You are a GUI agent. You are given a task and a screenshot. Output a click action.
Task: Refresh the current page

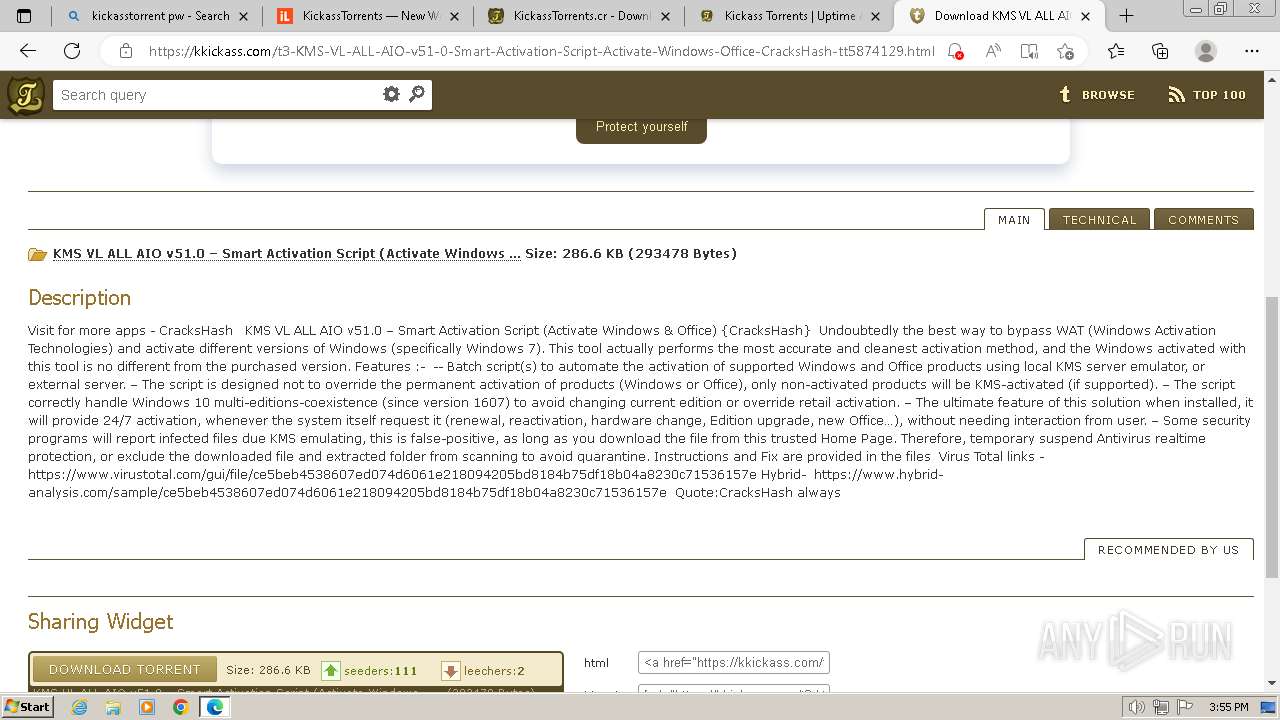click(x=72, y=51)
